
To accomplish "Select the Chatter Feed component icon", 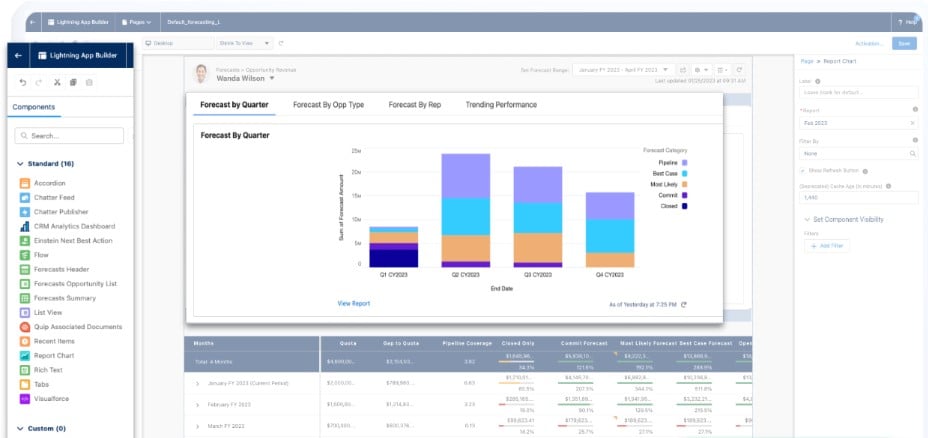I will (24, 198).
